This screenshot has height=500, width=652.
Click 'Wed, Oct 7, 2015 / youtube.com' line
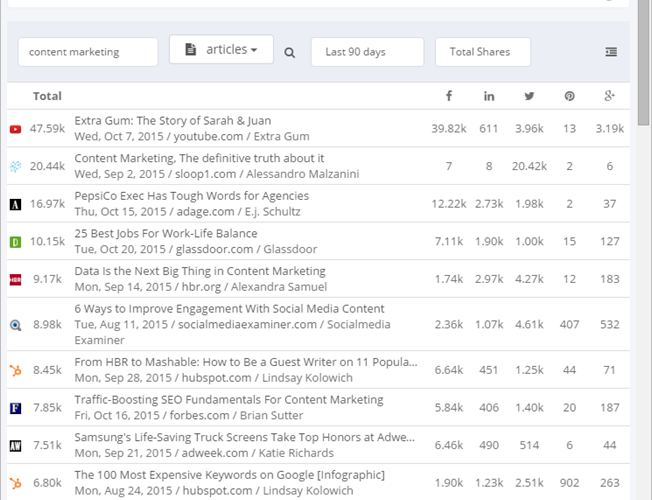coord(159,136)
